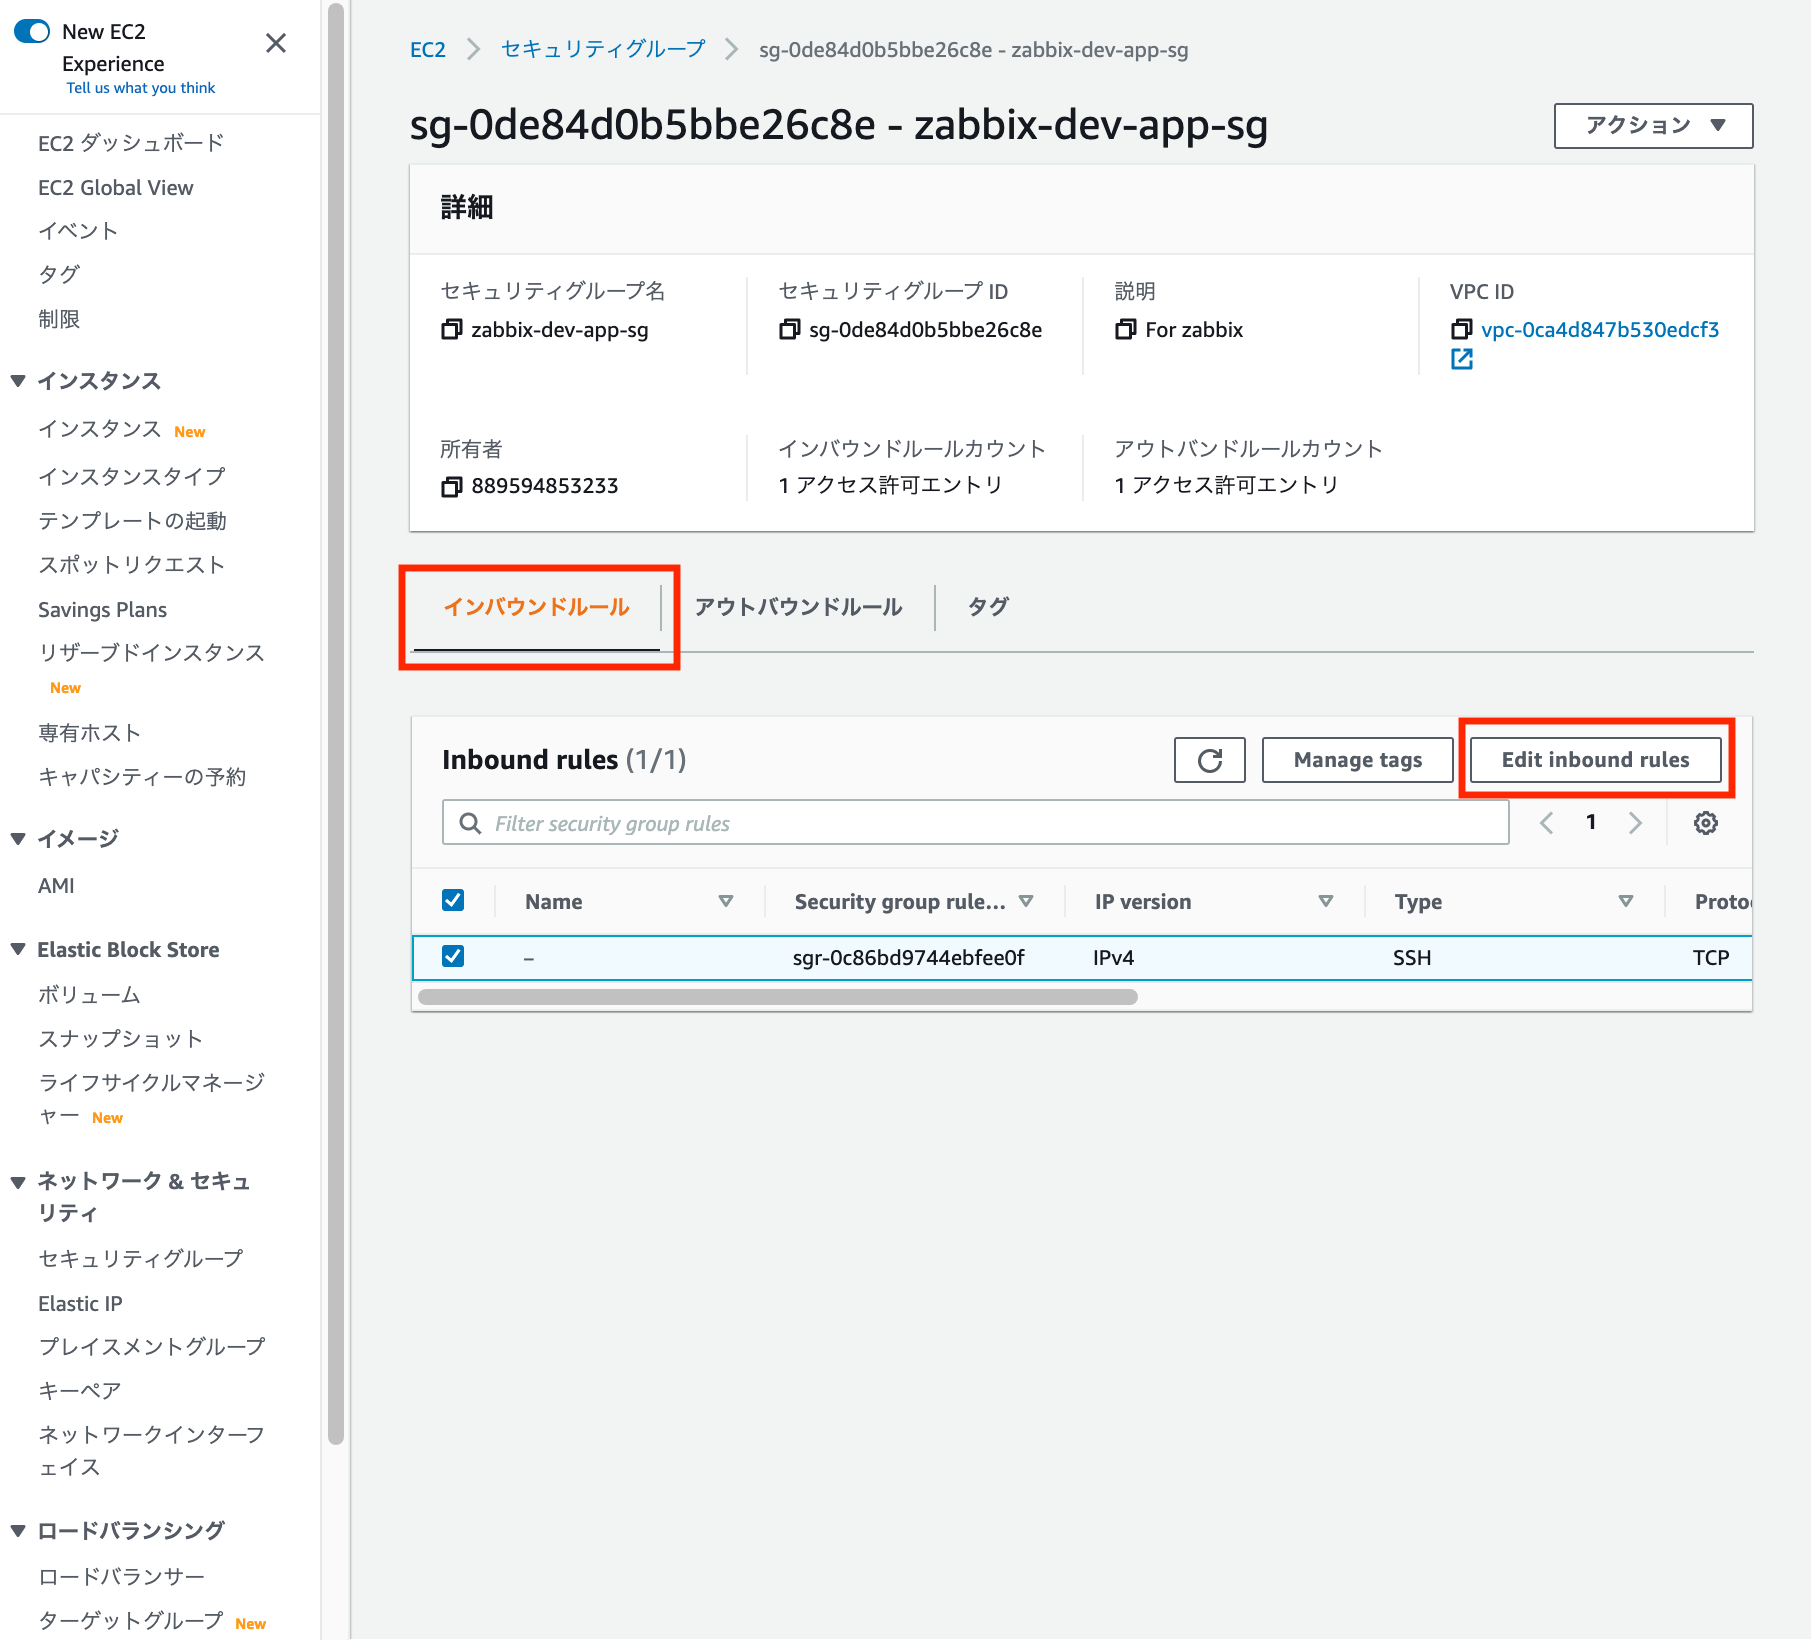This screenshot has width=1811, height=1640.
Task: Refresh the inbound rules list
Action: [1210, 760]
